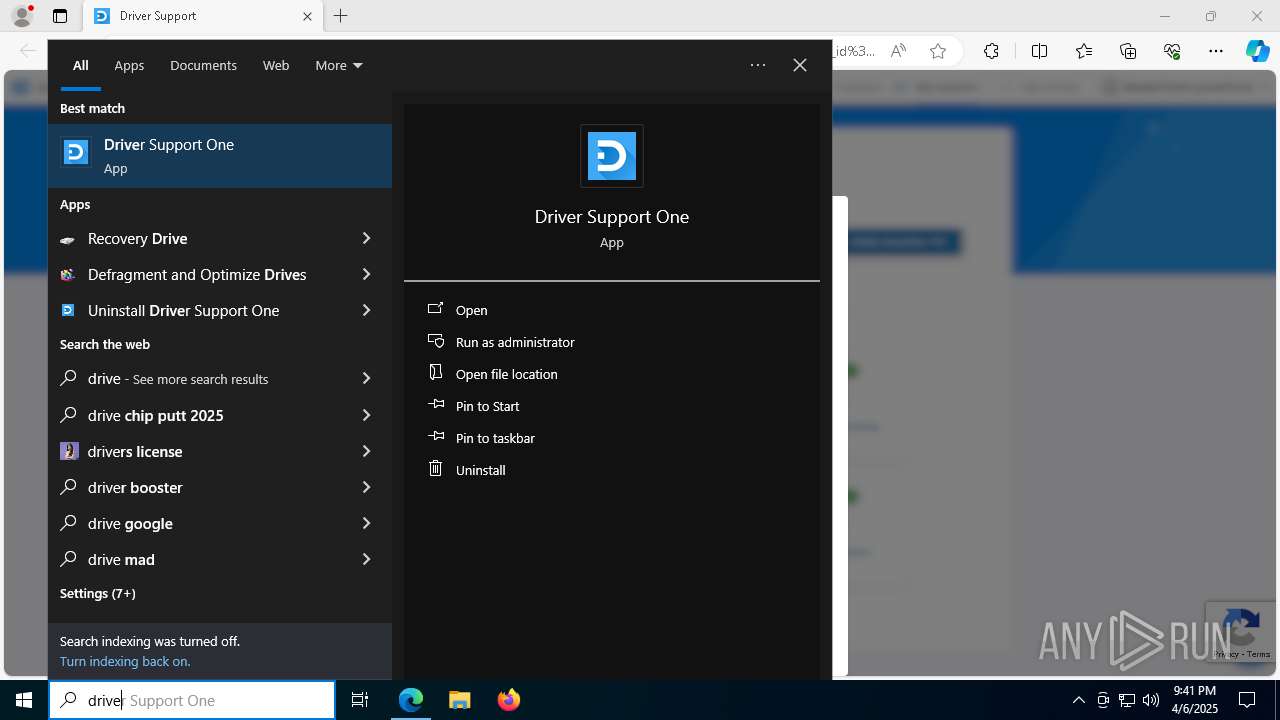Image resolution: width=1280 pixels, height=720 pixels.
Task: Launch Microsoft Edge from the taskbar
Action: [x=411, y=700]
